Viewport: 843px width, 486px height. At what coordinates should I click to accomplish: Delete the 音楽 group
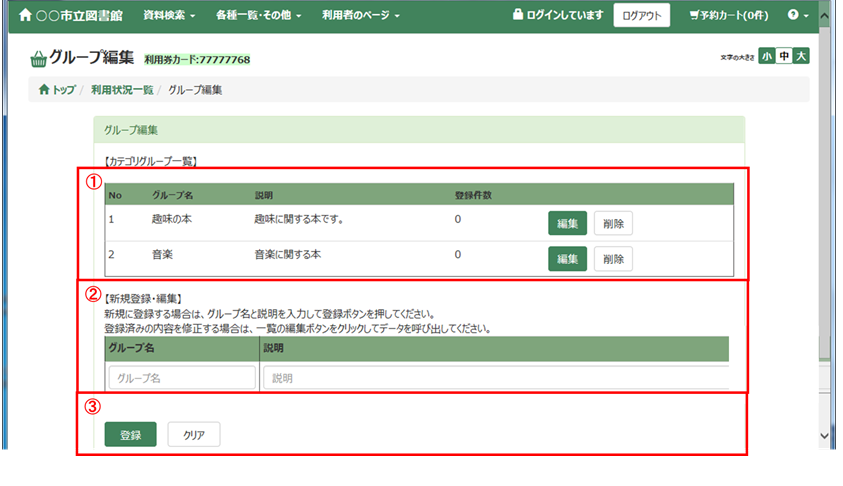click(613, 259)
